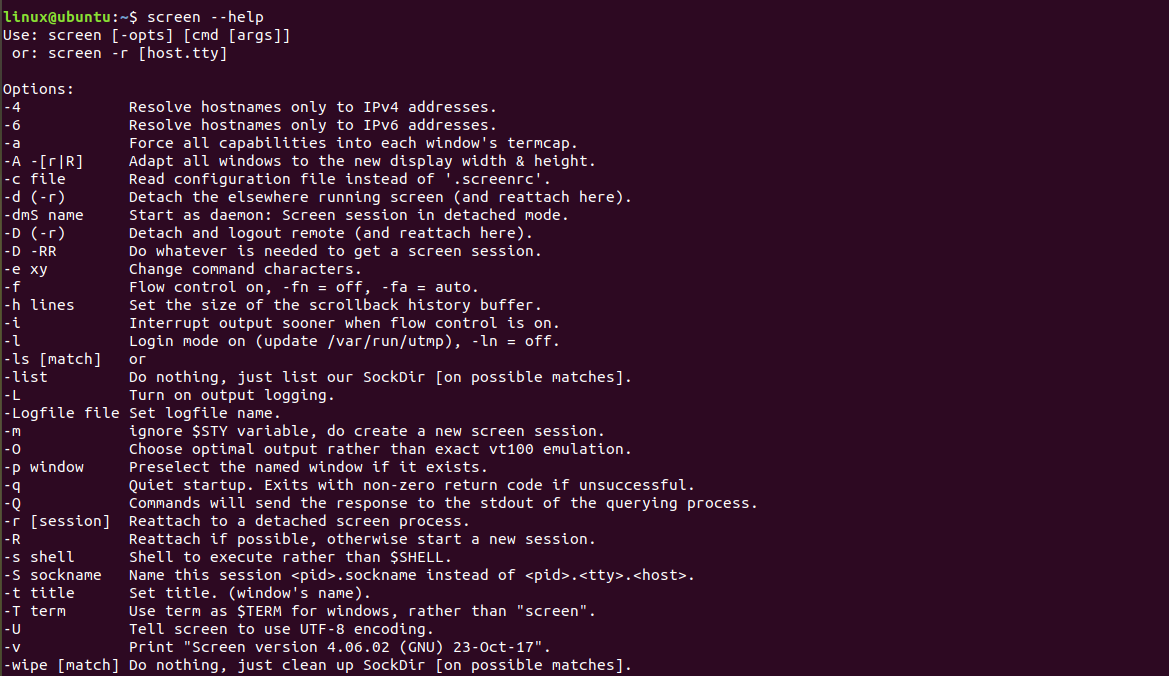
Task: Click the '-S sockname' option text
Action: [52, 575]
